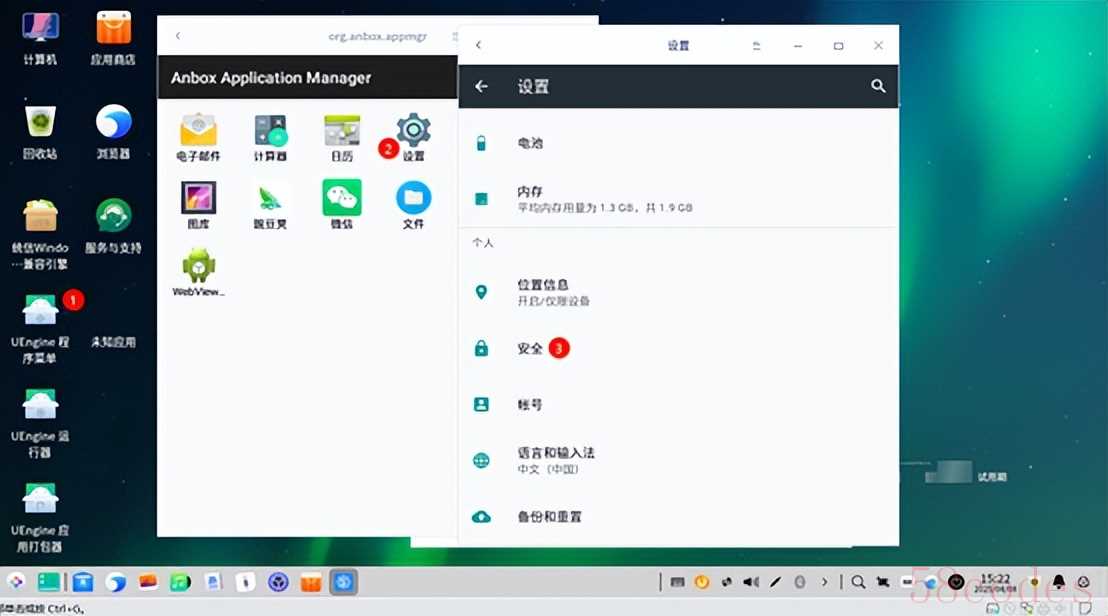The width and height of the screenshot is (1108, 616).
Task: Open the green music icon in taskbar
Action: coord(180,581)
